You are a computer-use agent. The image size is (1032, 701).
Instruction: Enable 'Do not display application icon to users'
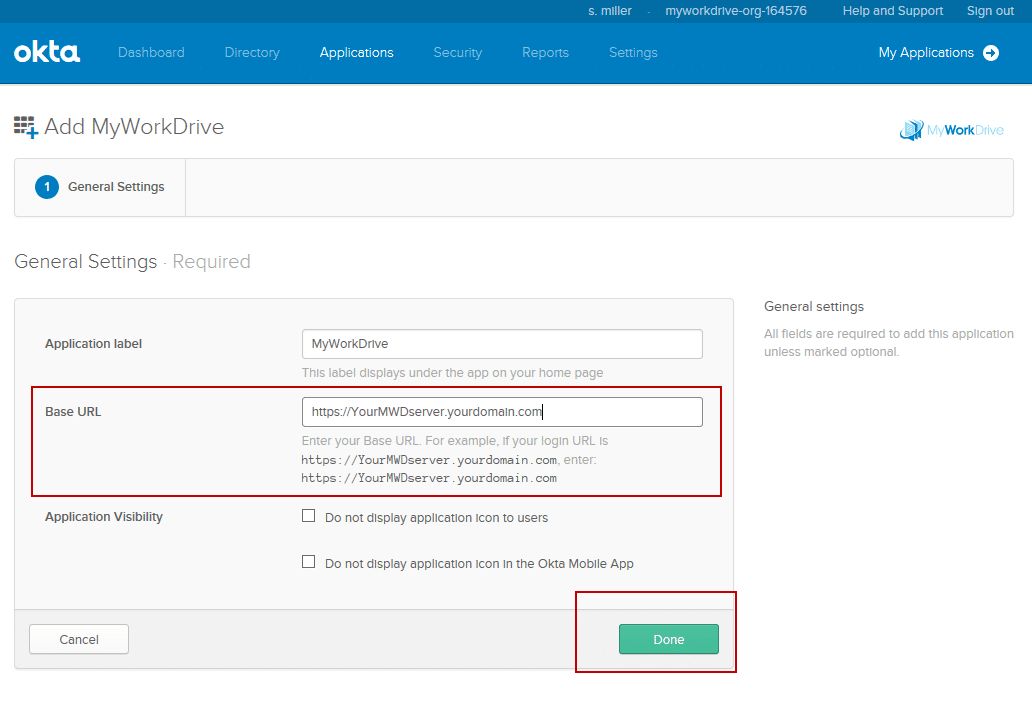tap(309, 517)
